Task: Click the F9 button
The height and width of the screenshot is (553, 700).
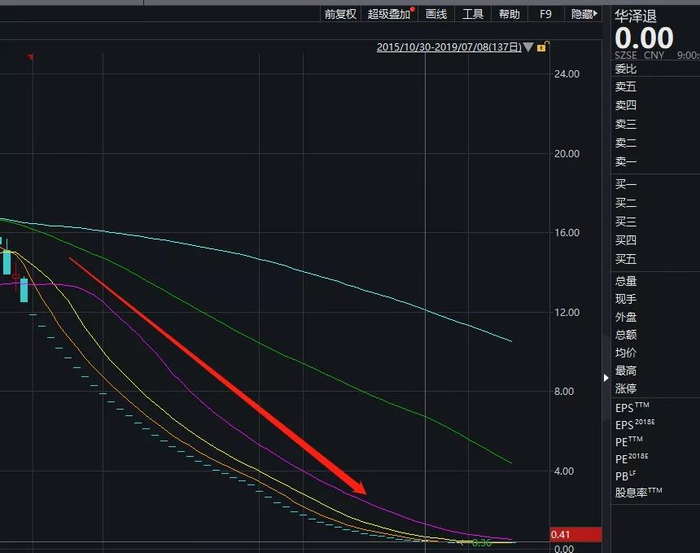Action: pos(545,14)
